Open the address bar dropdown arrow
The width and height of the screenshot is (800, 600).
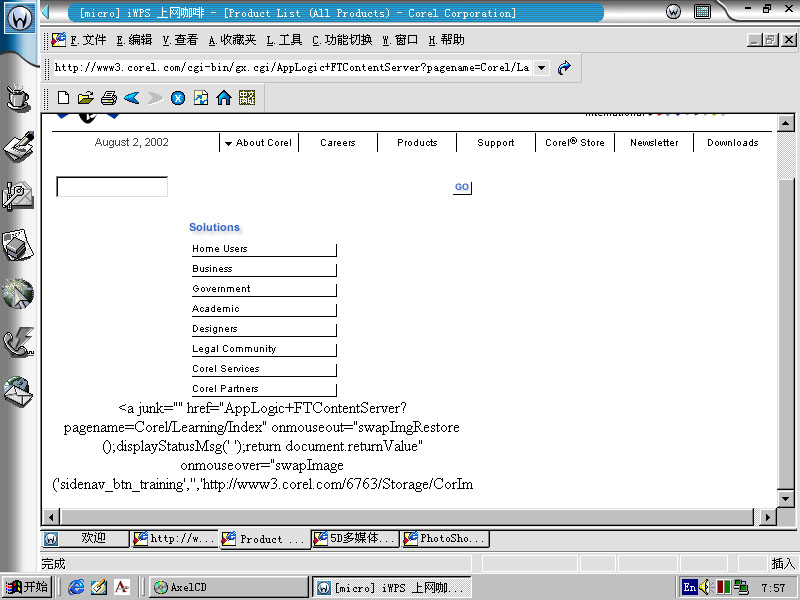pos(542,67)
